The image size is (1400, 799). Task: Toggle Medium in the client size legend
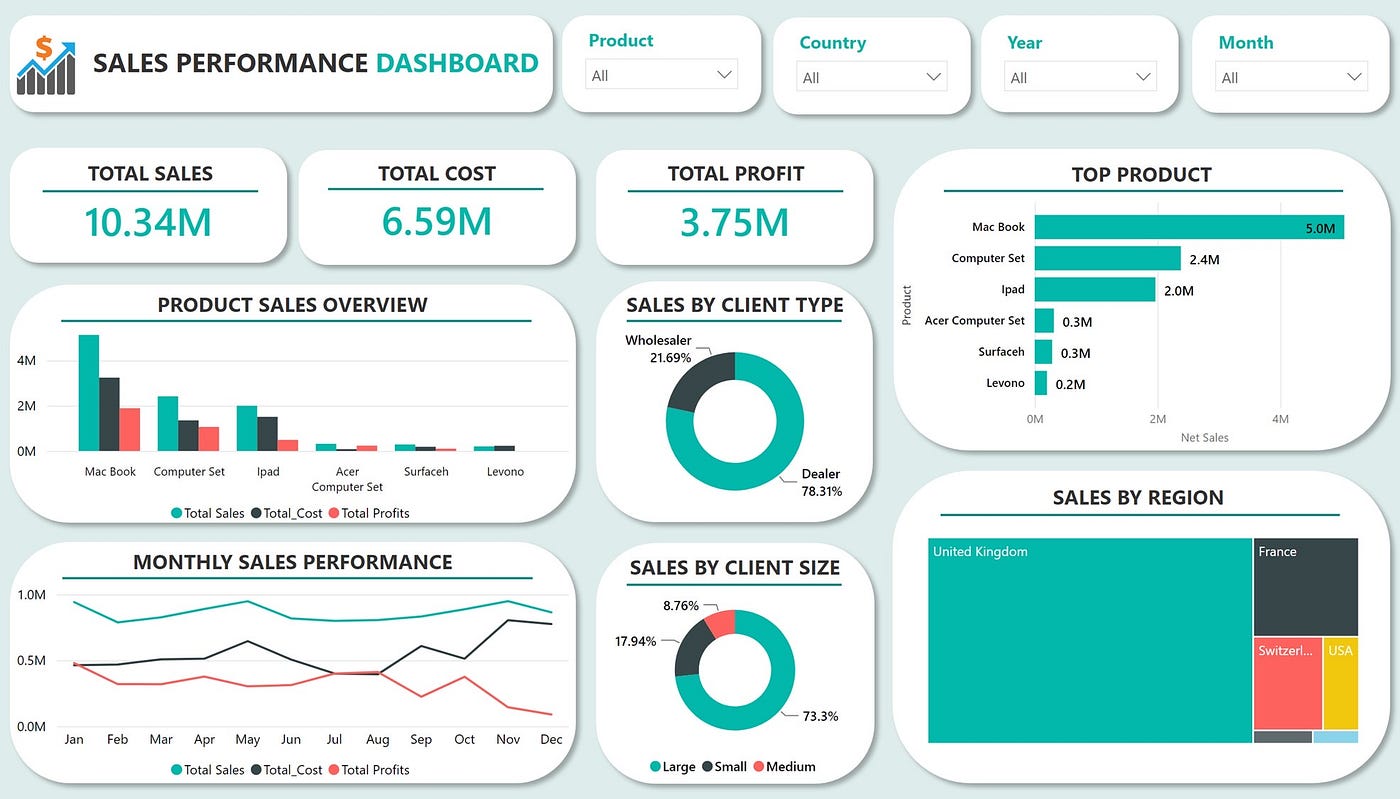pyautogui.click(x=786, y=767)
